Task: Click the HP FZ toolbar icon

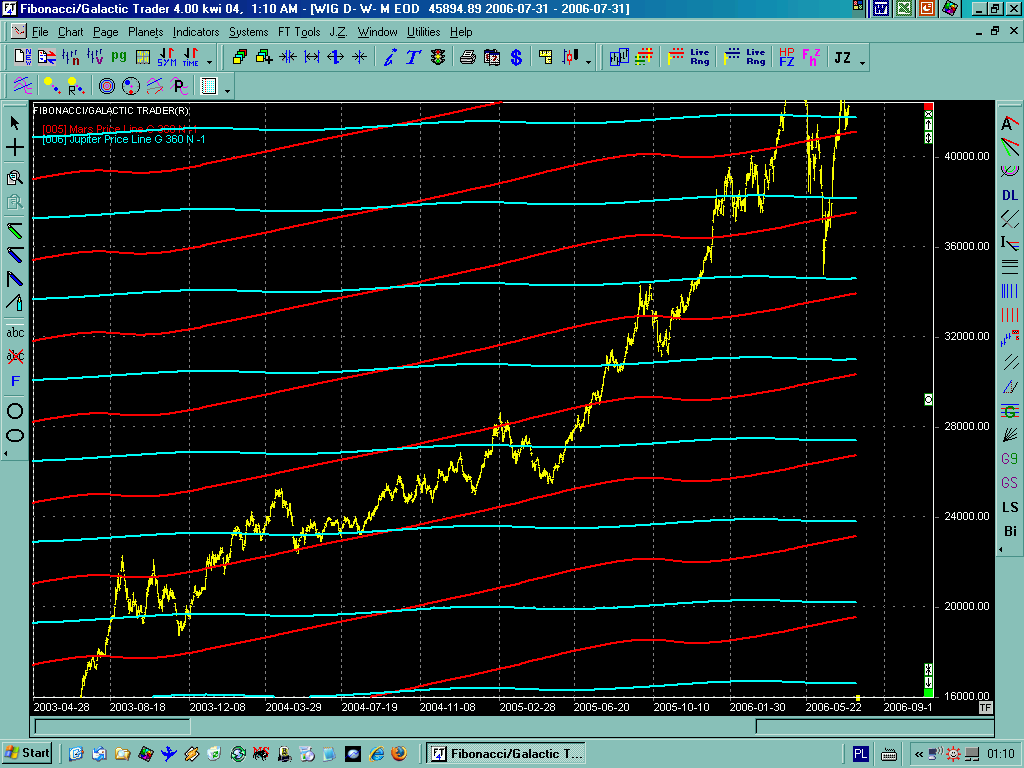Action: point(786,58)
